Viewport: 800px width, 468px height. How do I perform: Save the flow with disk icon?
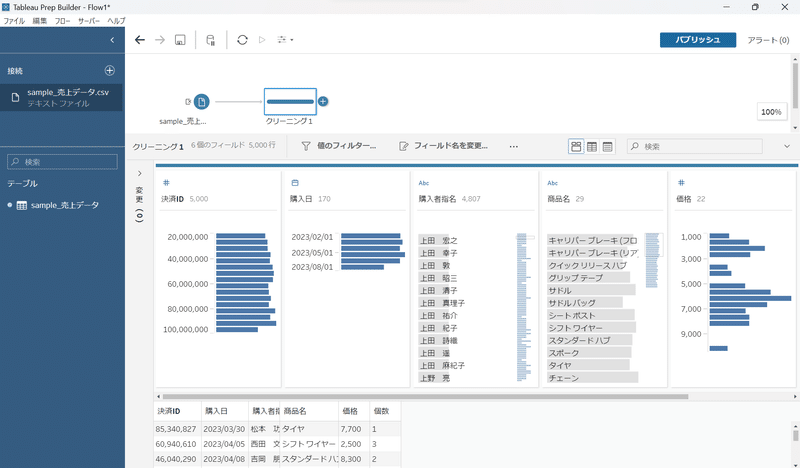point(180,40)
